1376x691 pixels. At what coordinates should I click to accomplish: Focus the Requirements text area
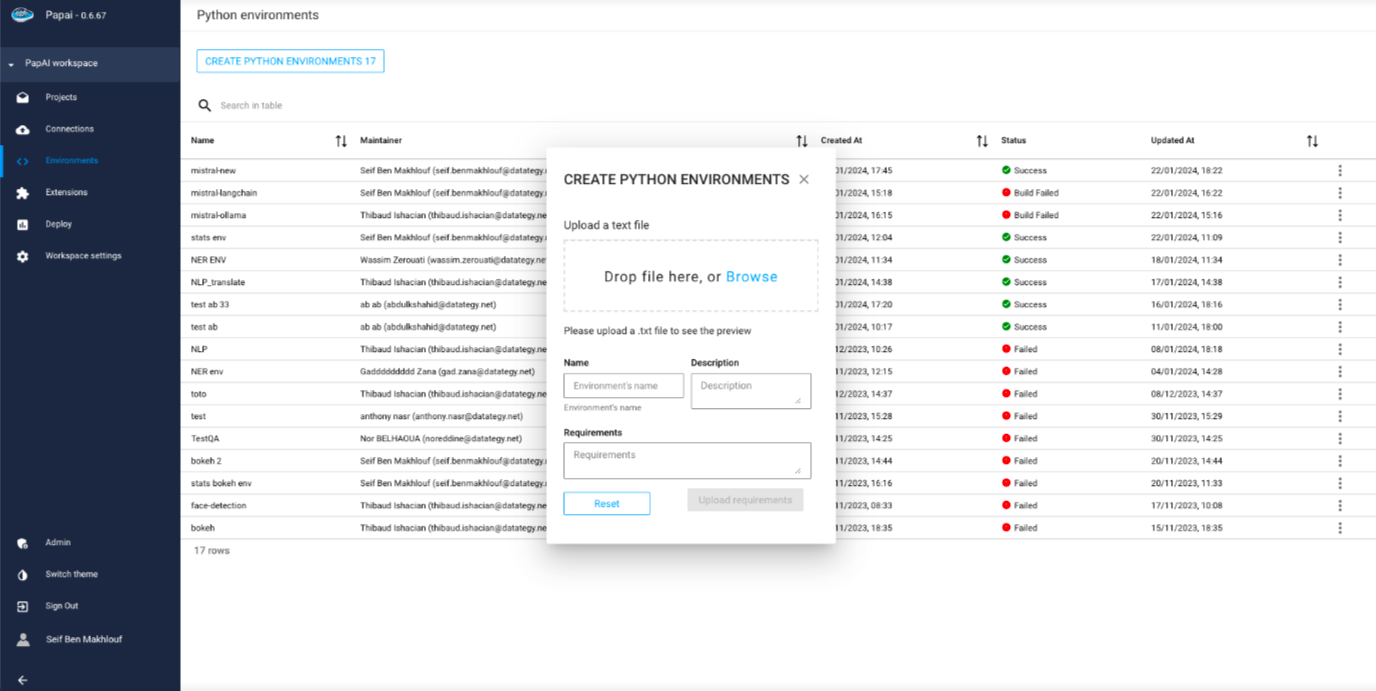[x=686, y=460]
